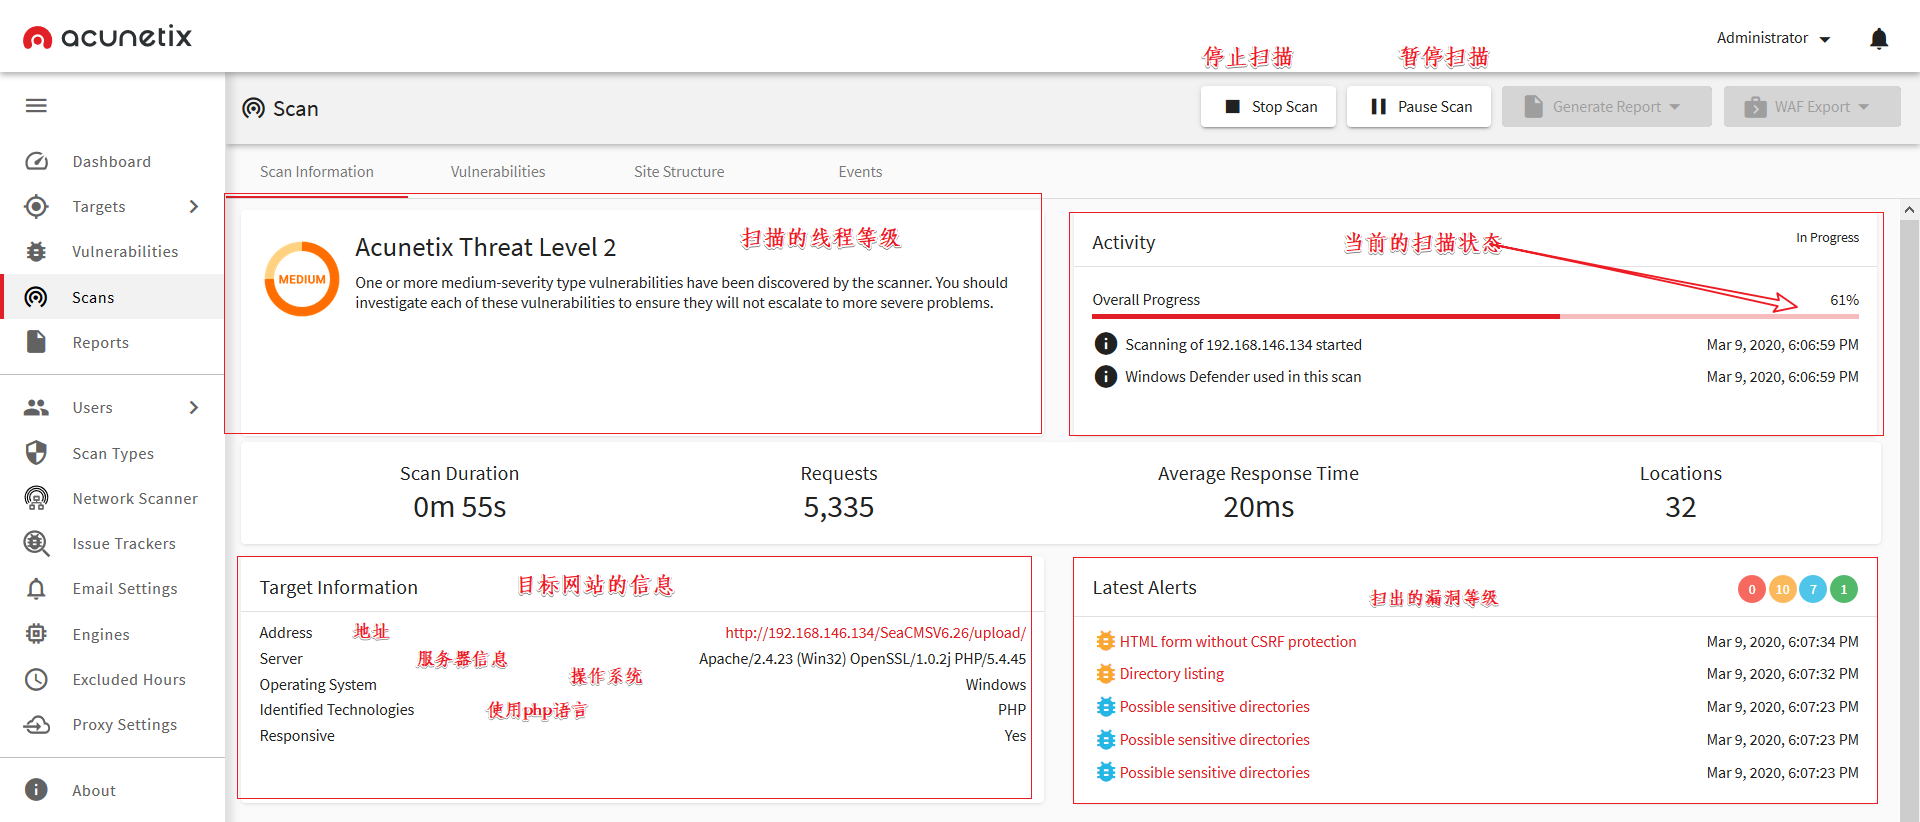Switch to the Vulnerabilities tab
Screen dimensions: 1920x822
tap(498, 171)
